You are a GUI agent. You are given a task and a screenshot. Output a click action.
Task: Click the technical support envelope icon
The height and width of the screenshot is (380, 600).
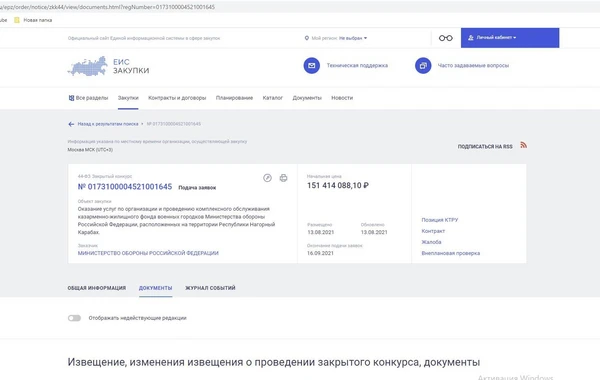pos(311,65)
